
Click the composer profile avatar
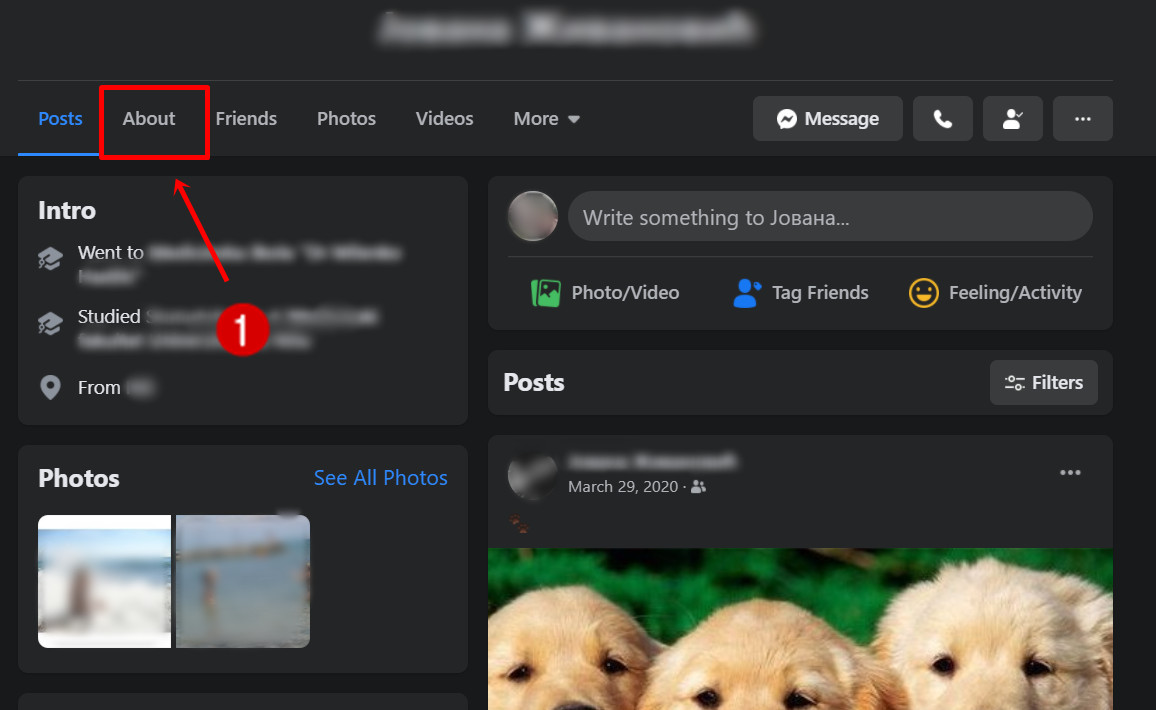[532, 217]
